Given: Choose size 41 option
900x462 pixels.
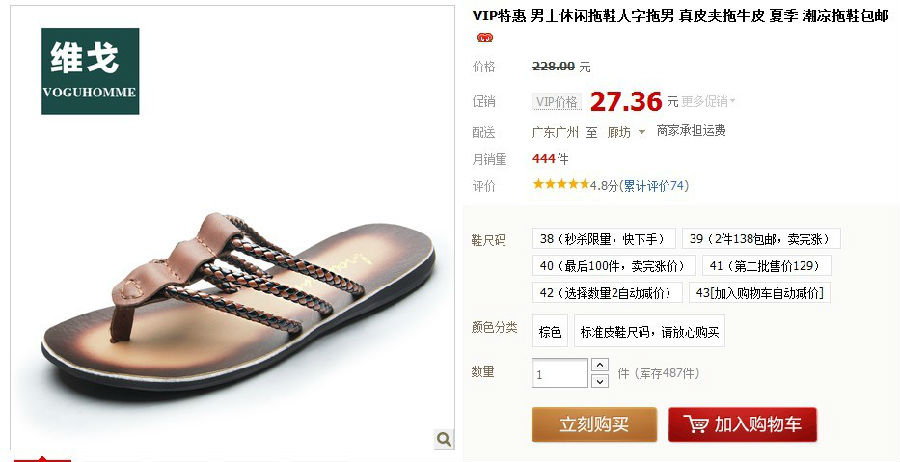Looking at the screenshot, I should (766, 266).
